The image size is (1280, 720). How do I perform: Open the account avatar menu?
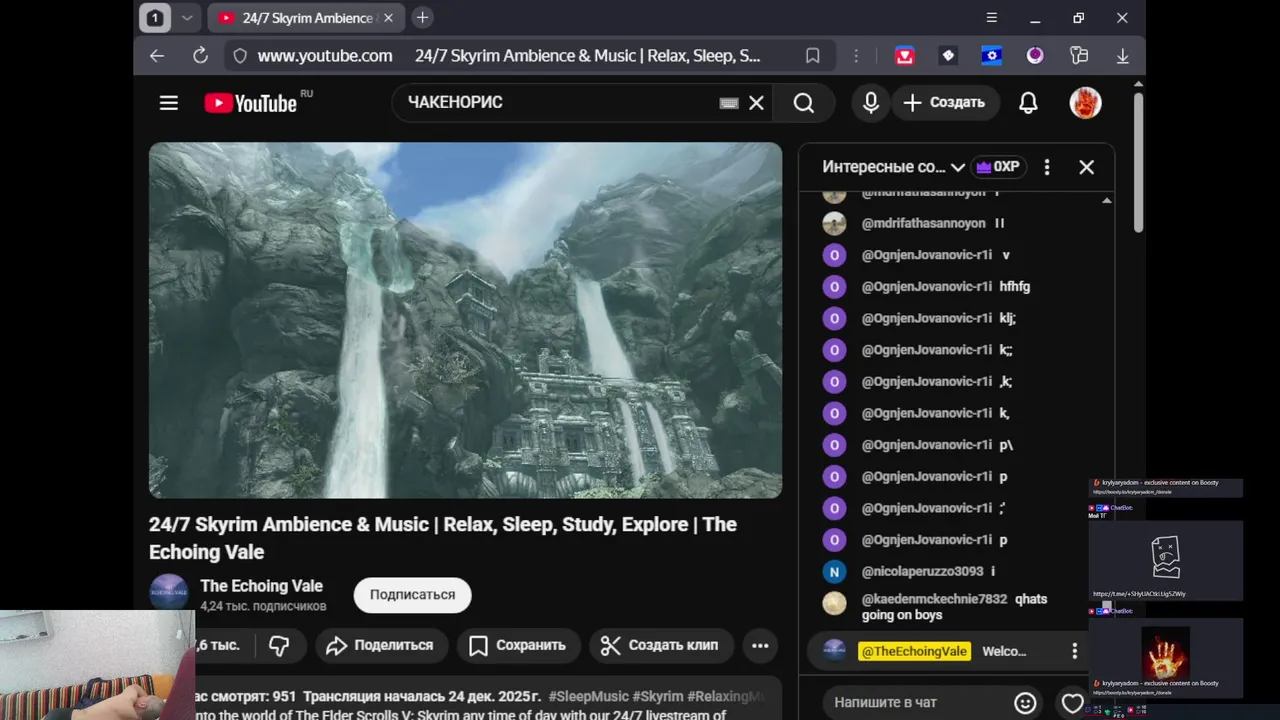pyautogui.click(x=1085, y=102)
